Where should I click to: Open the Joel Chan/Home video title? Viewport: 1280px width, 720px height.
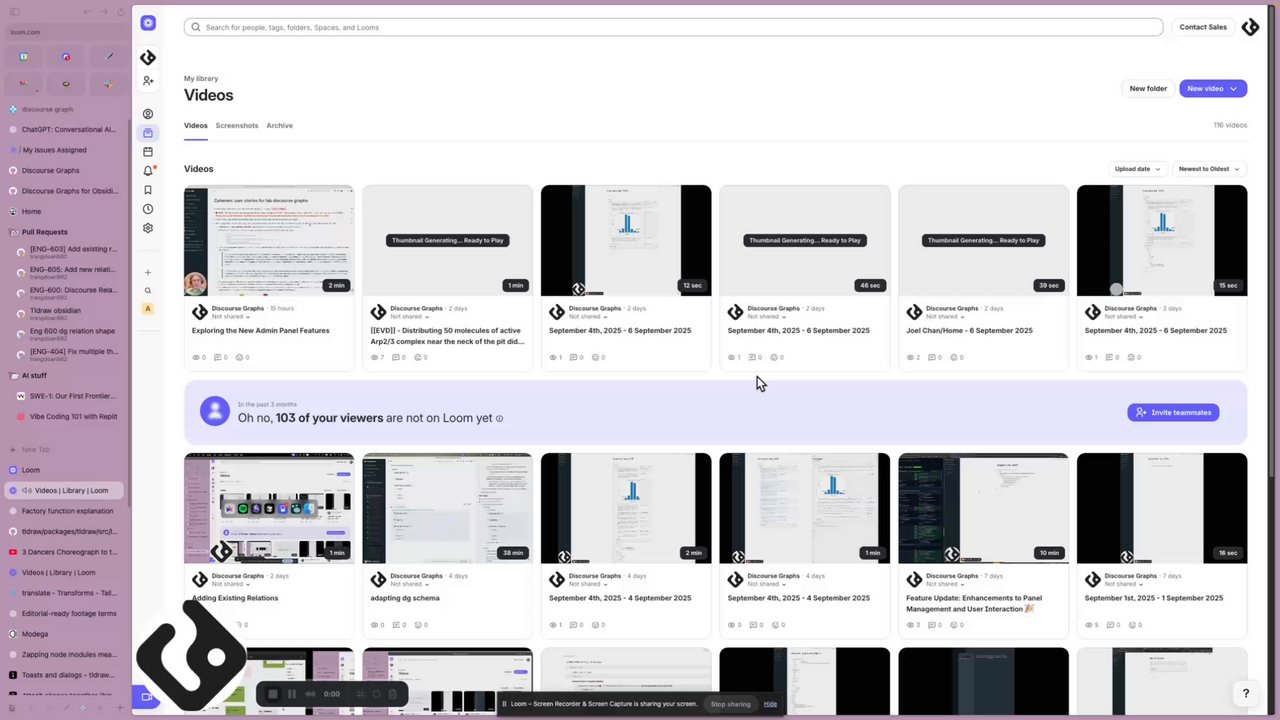969,331
